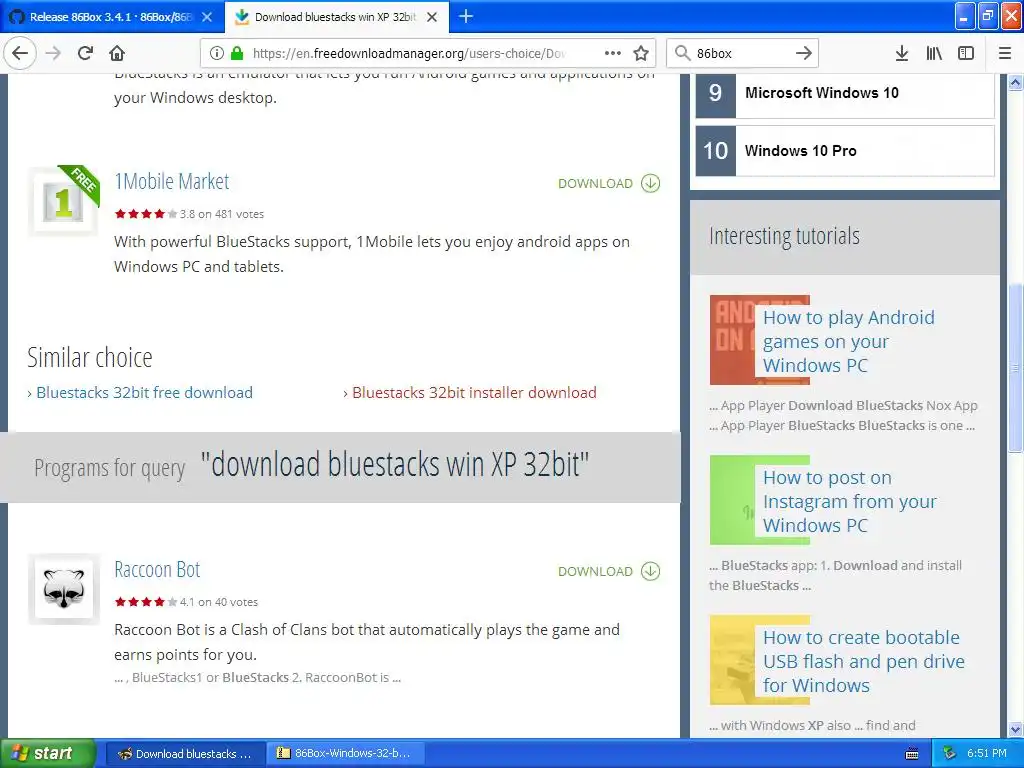Viewport: 1024px width, 768px height.
Task: Open the Windows XP start menu
Action: [47, 753]
